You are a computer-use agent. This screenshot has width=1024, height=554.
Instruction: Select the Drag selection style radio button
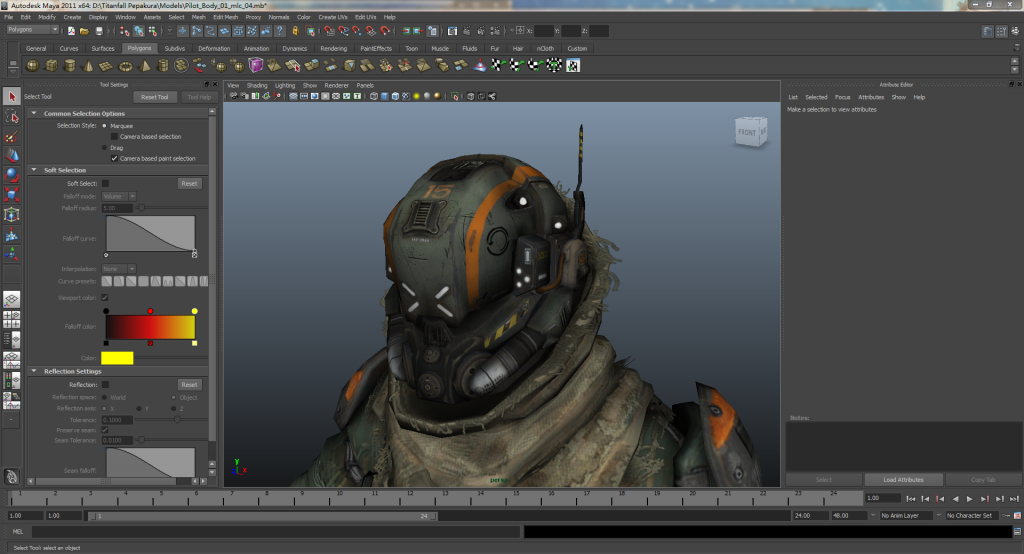pyautogui.click(x=105, y=147)
